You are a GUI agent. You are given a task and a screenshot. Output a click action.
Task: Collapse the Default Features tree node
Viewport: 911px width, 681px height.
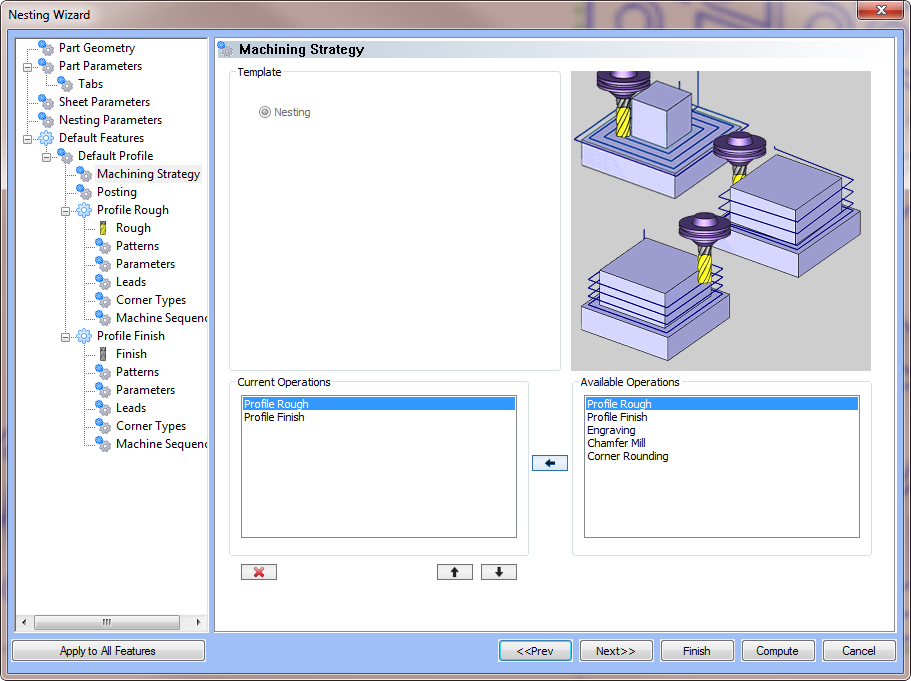(27, 138)
